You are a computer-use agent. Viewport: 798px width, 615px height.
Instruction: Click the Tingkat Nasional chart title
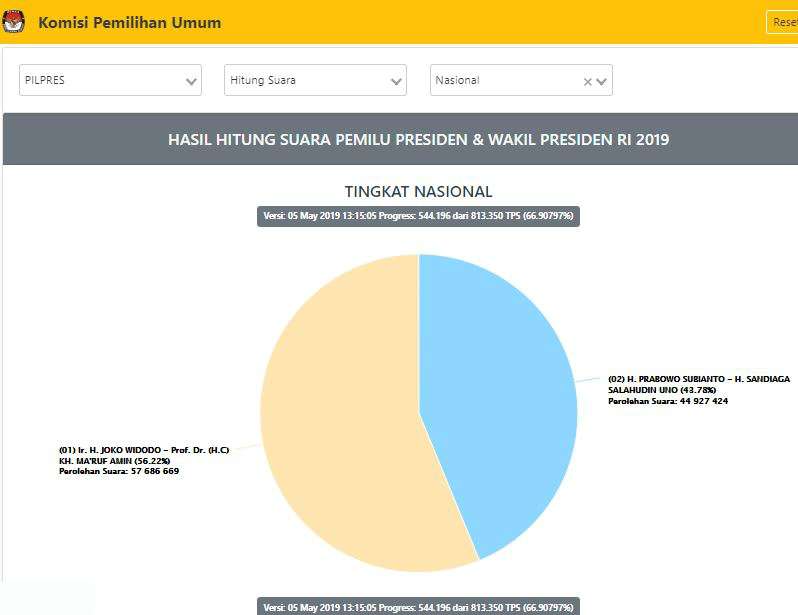418,191
